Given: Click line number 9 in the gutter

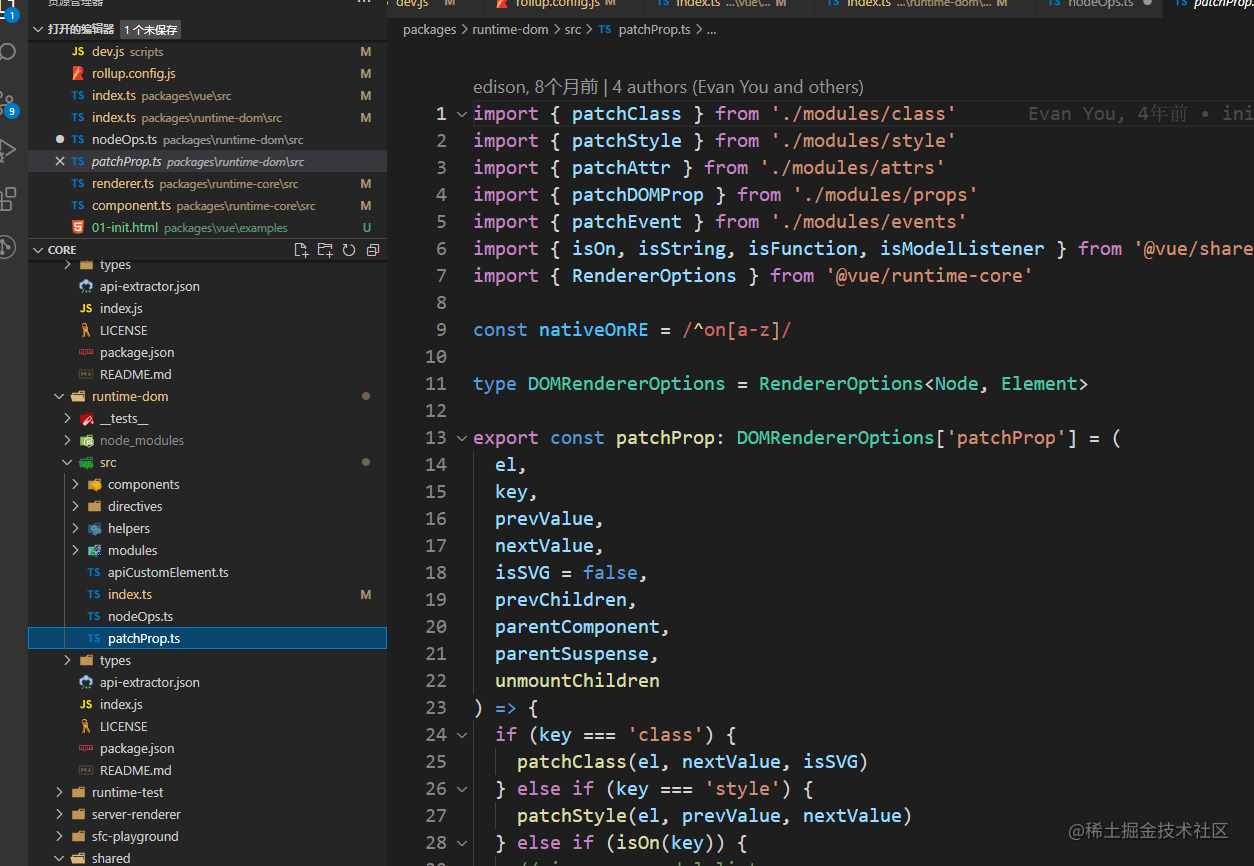Looking at the screenshot, I should [441, 330].
